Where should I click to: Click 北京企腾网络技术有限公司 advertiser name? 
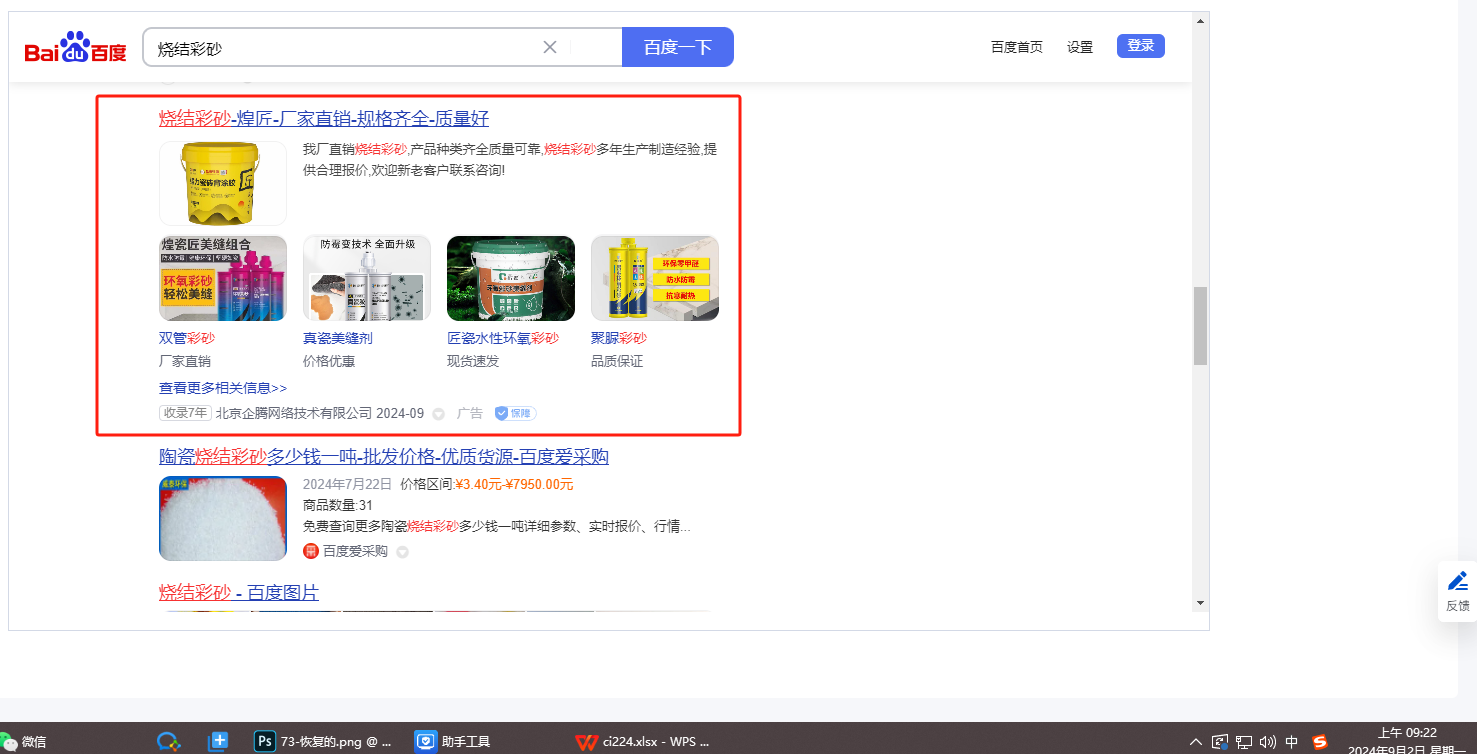click(294, 413)
